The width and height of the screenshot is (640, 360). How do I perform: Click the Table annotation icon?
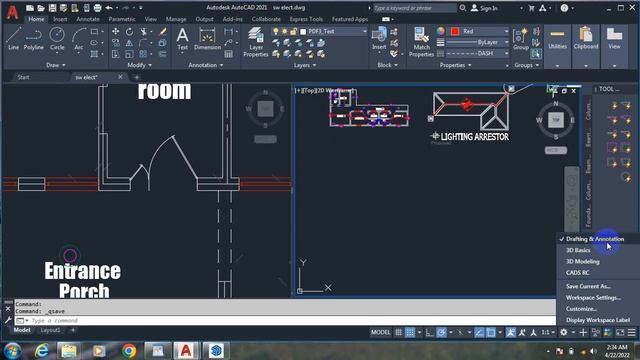click(229, 53)
